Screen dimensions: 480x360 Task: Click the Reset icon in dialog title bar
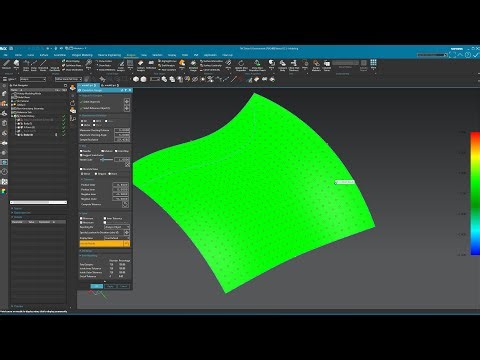[x=122, y=90]
